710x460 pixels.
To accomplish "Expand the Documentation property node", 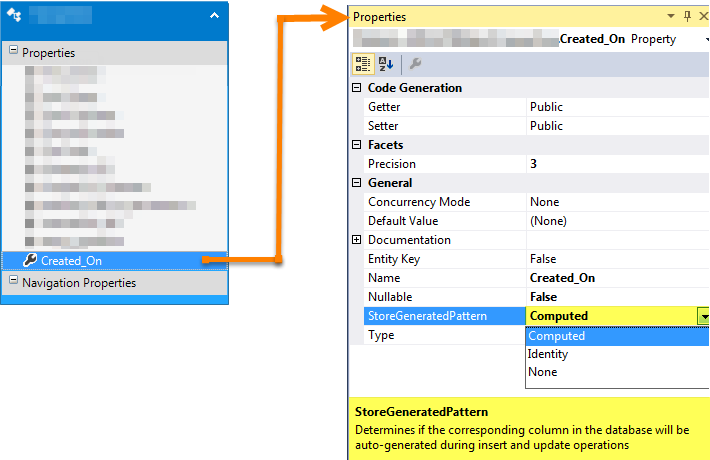I will point(357,240).
